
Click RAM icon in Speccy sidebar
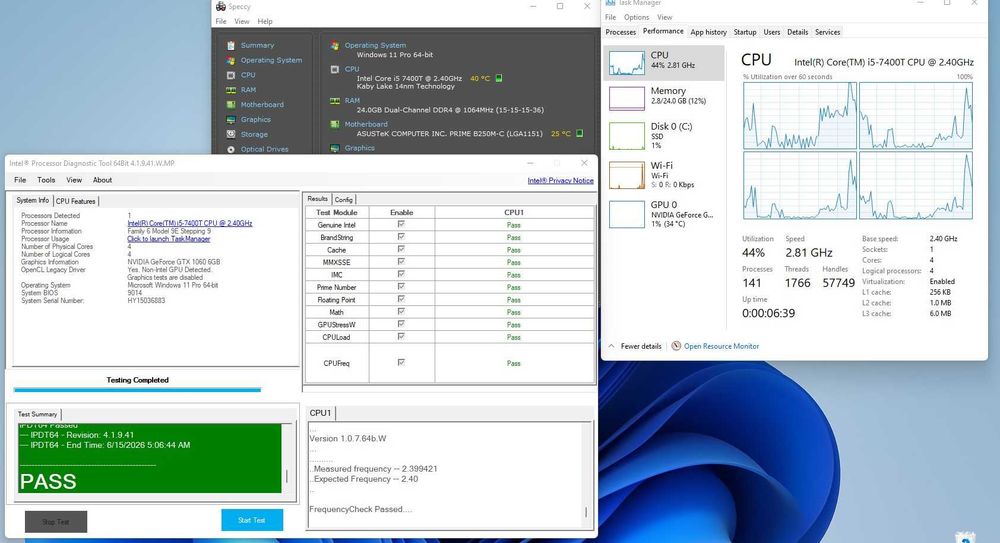click(x=231, y=90)
